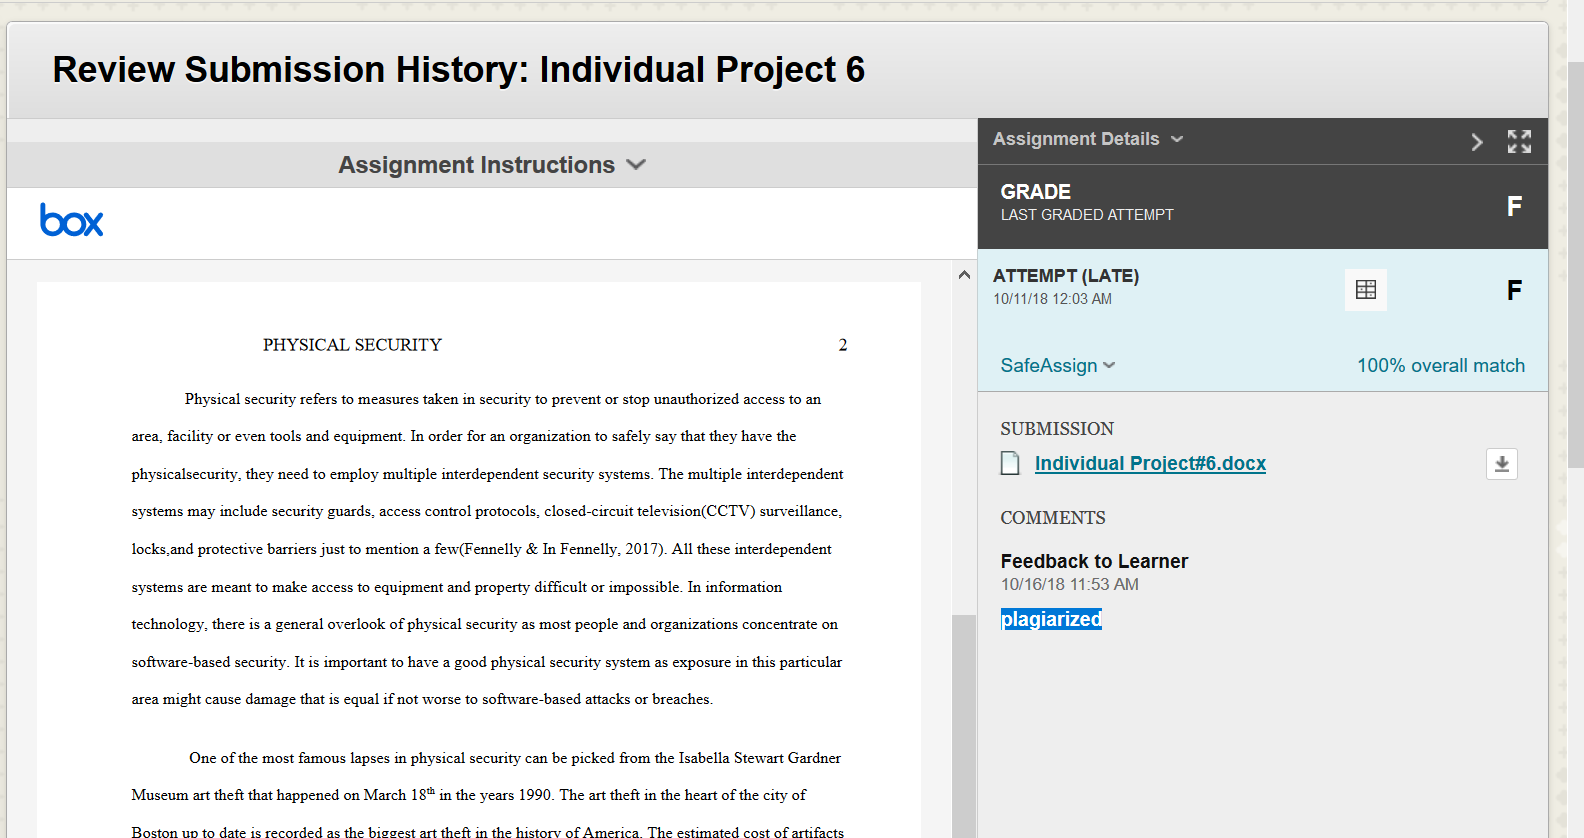Click the document viewer scroll-up arrow
The width and height of the screenshot is (1584, 838).
(964, 274)
